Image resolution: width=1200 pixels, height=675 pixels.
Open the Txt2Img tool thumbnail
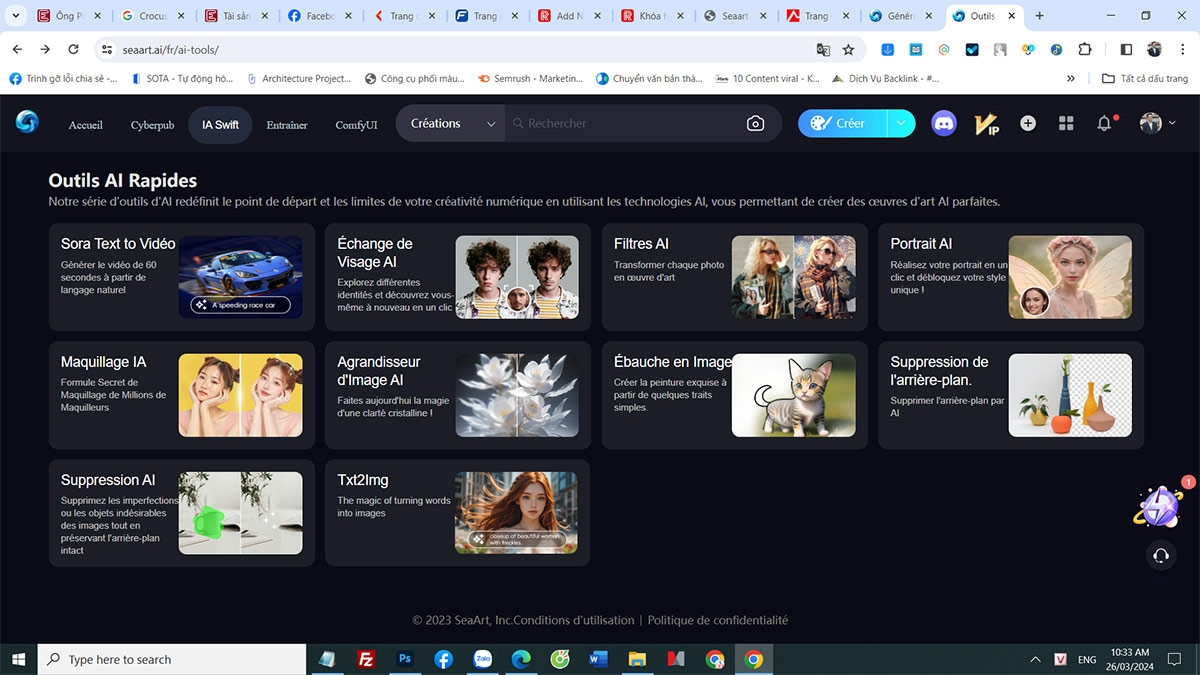517,513
